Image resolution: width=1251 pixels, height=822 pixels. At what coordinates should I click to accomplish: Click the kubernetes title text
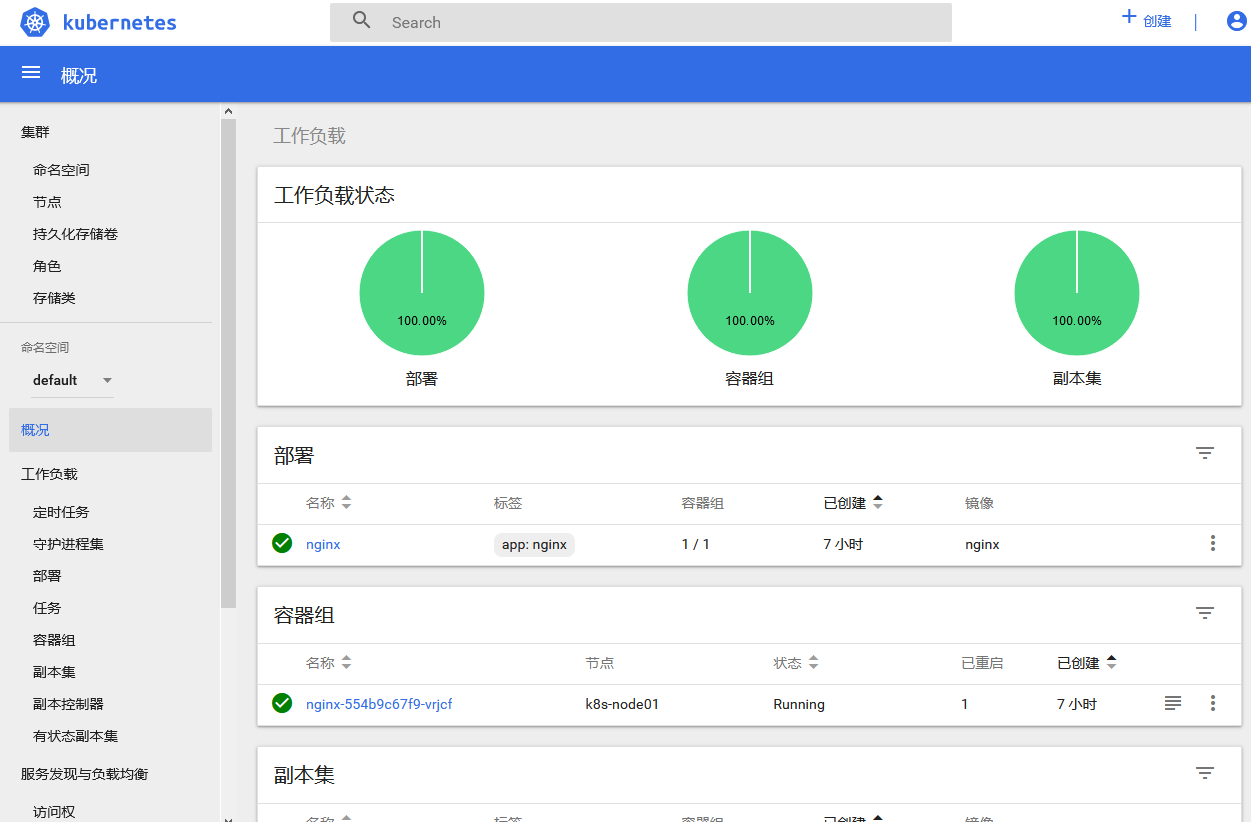119,22
